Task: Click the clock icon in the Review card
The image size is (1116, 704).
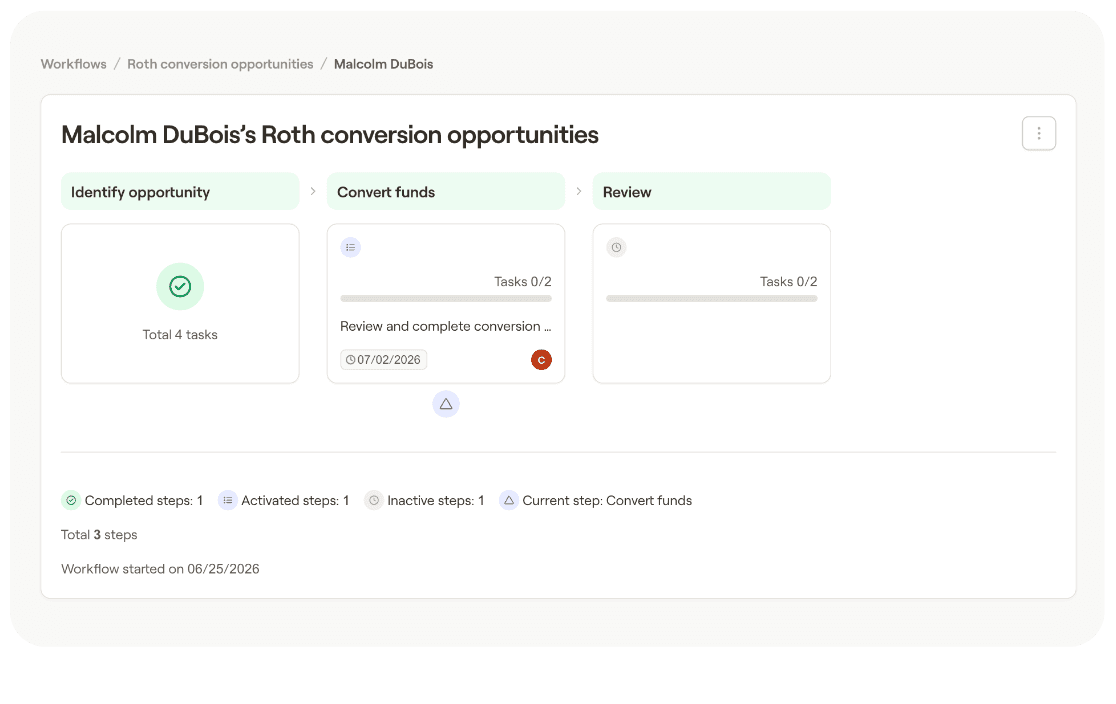Action: click(x=616, y=247)
